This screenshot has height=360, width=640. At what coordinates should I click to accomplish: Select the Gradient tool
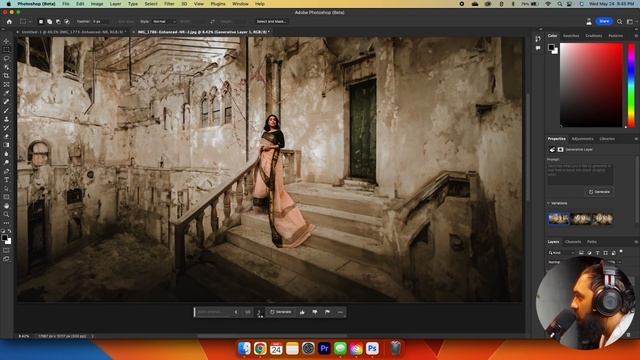point(6,145)
